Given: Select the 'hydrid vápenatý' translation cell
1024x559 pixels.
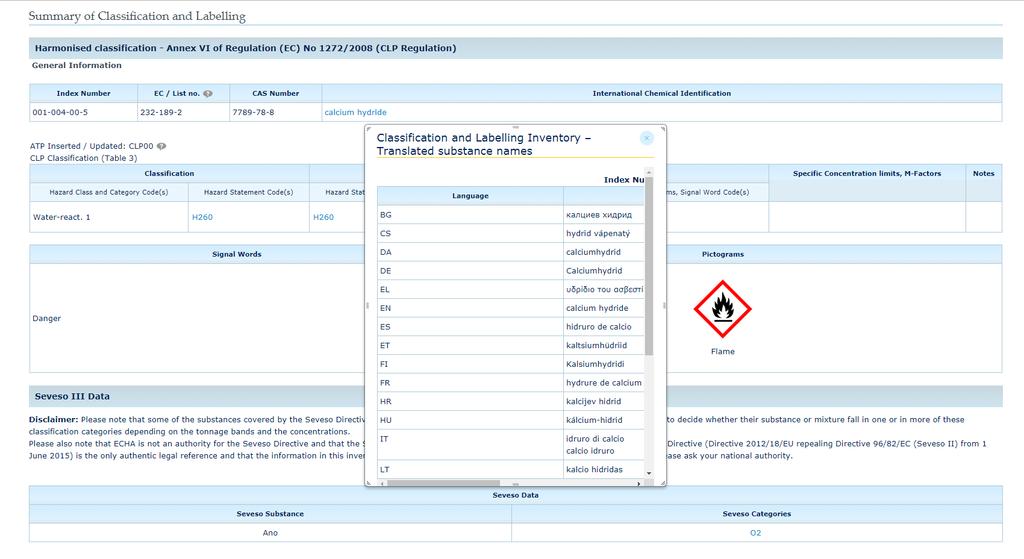Looking at the screenshot, I should point(603,233).
